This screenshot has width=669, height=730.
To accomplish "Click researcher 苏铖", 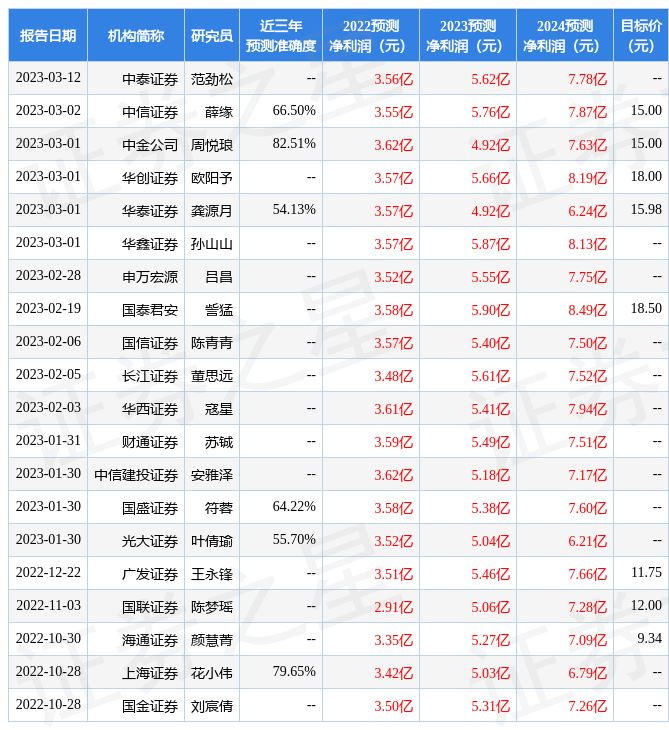I will point(219,443).
